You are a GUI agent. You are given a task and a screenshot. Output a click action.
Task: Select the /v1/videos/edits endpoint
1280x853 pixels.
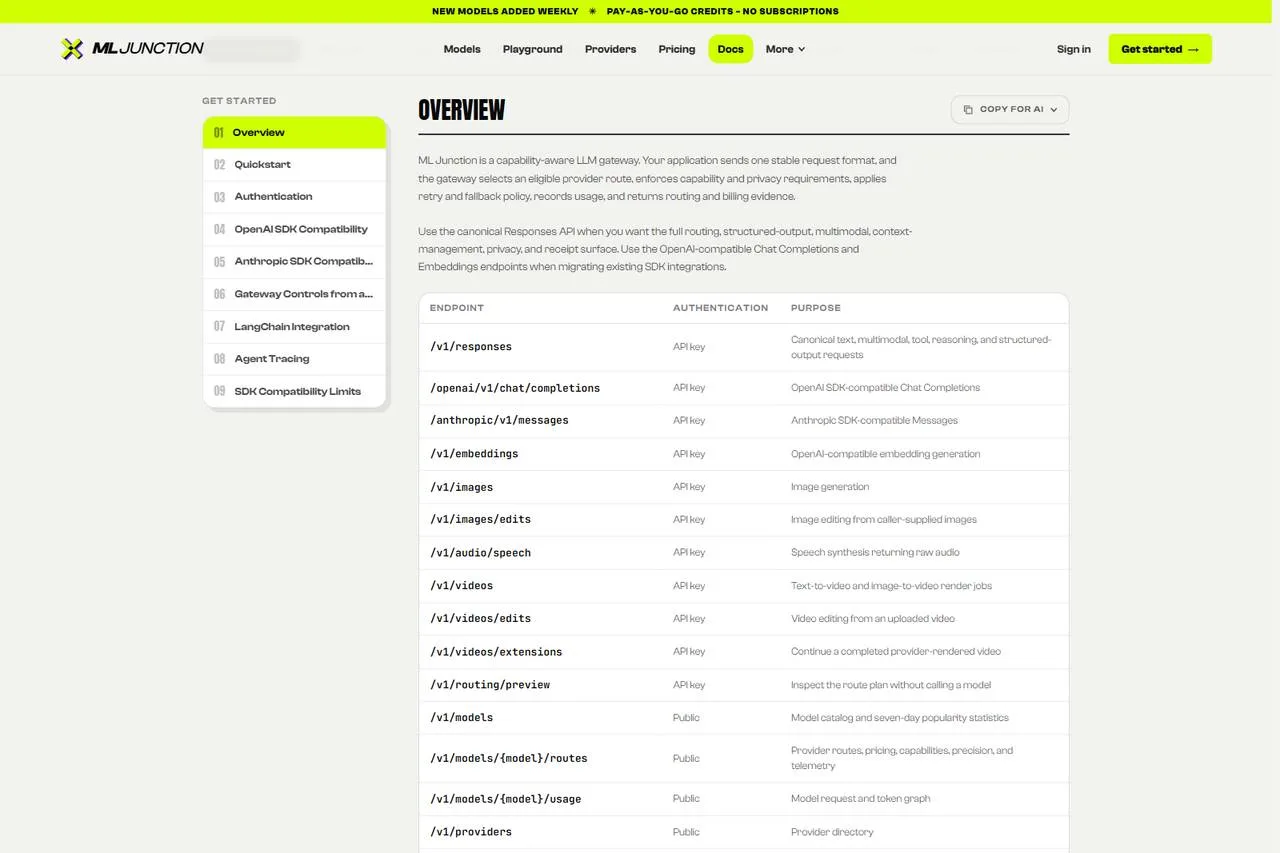click(x=480, y=619)
